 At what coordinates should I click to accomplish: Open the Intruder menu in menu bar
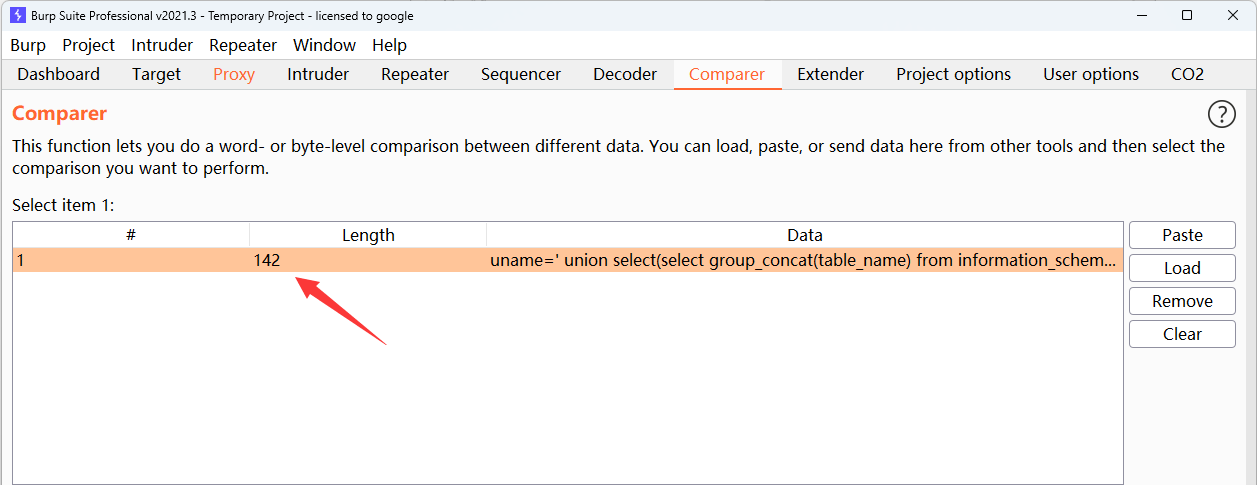point(163,45)
